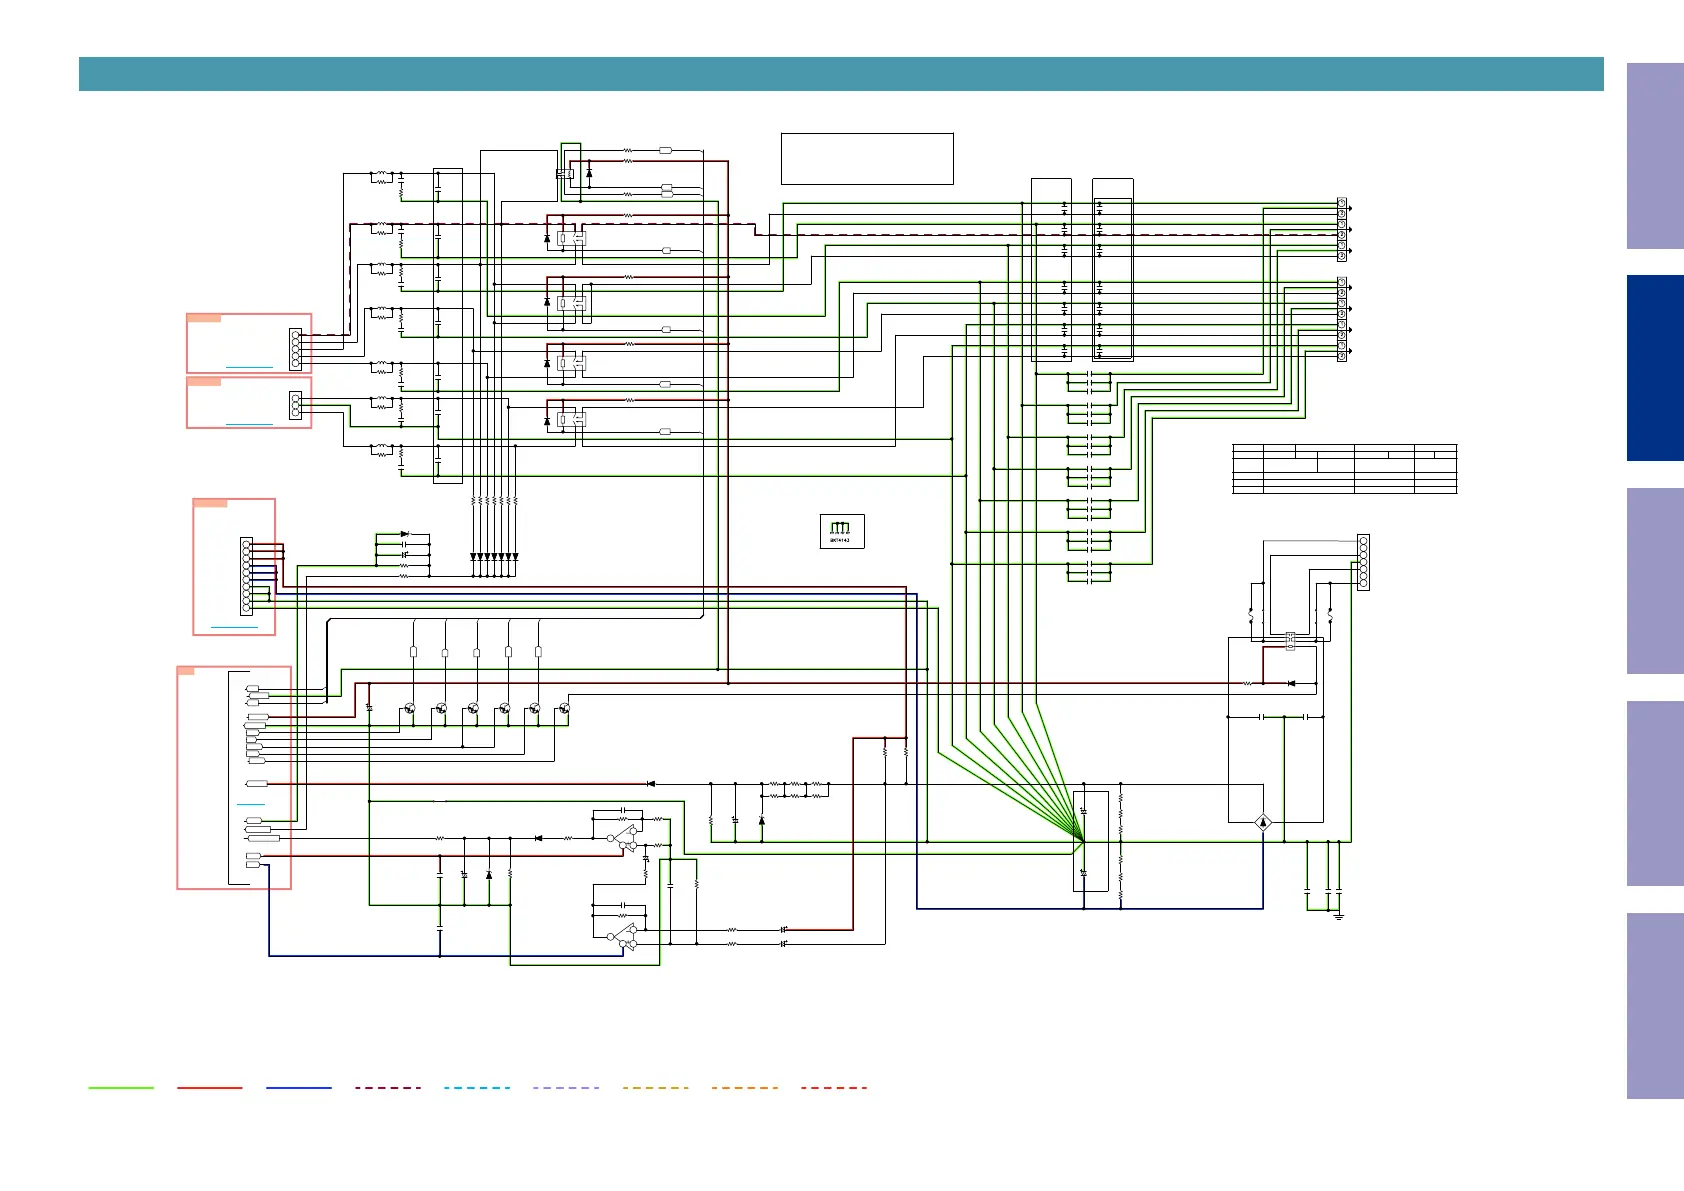The image size is (1684, 1191).
Task: Open the fourth side tab on the right edge
Action: 1655,793
